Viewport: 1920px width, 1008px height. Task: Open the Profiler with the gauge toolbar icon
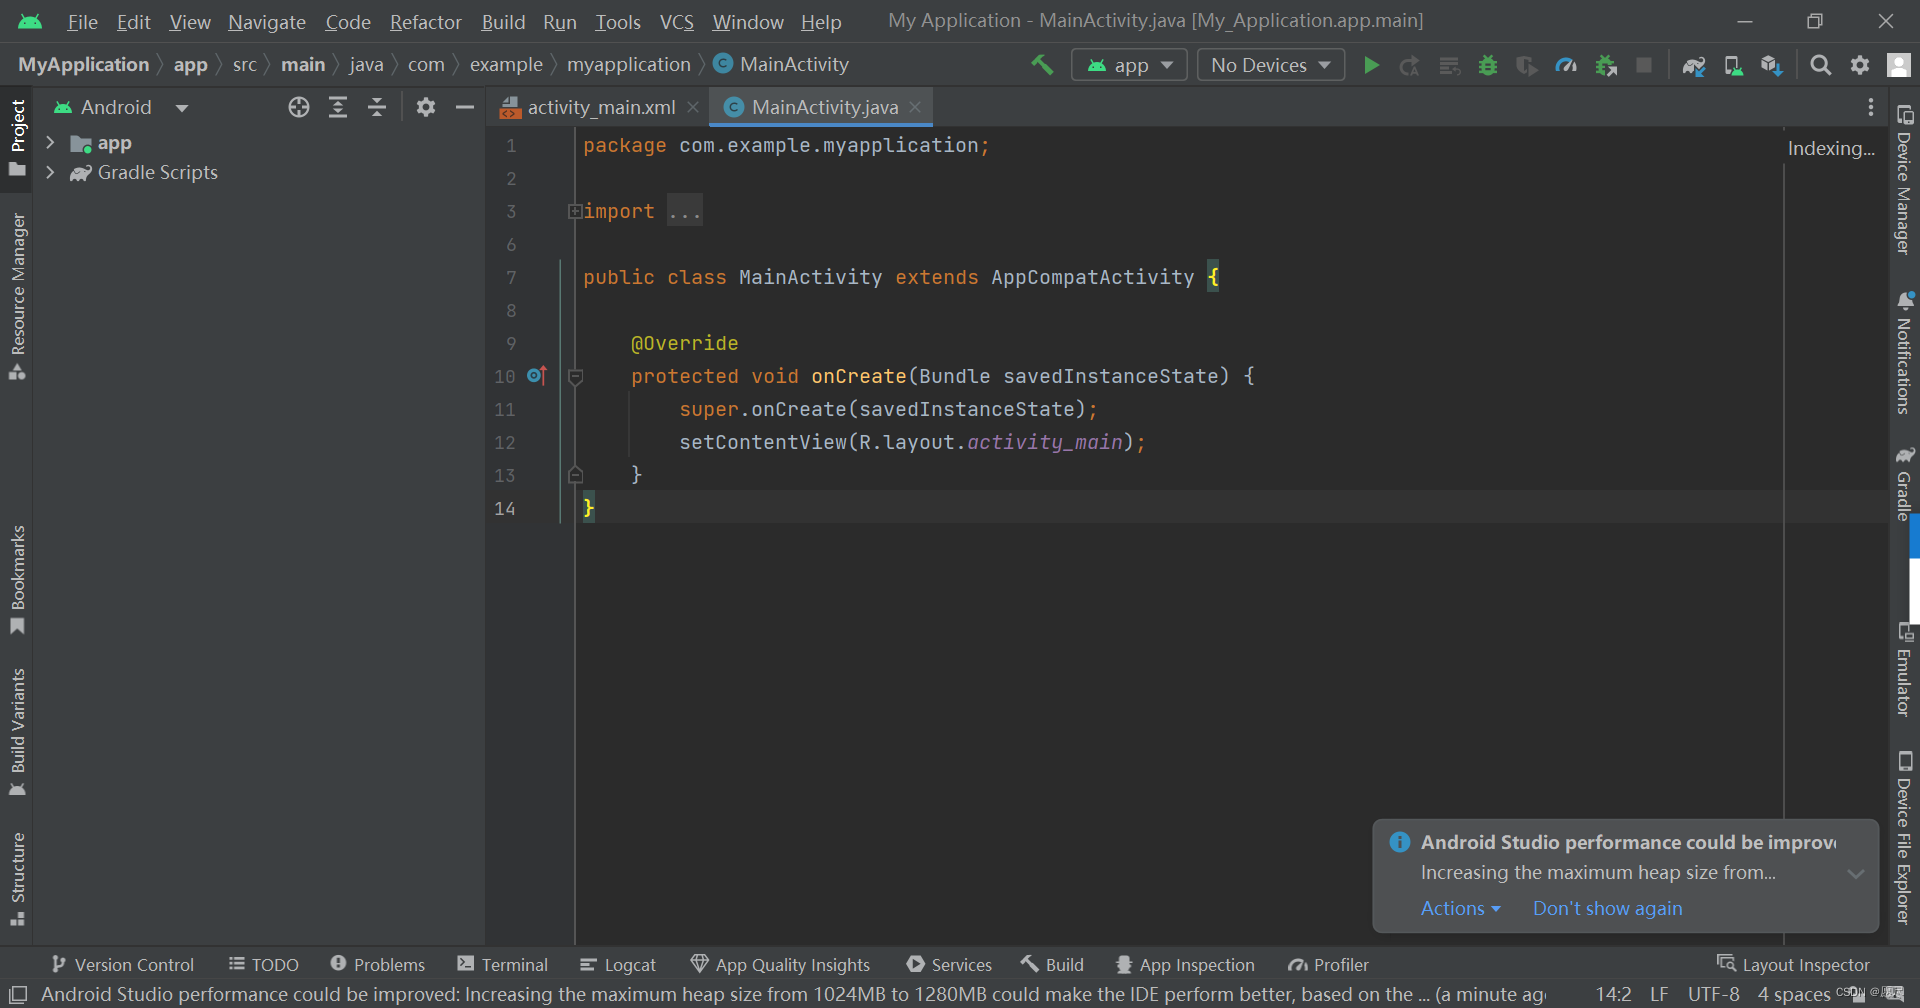(x=1567, y=64)
